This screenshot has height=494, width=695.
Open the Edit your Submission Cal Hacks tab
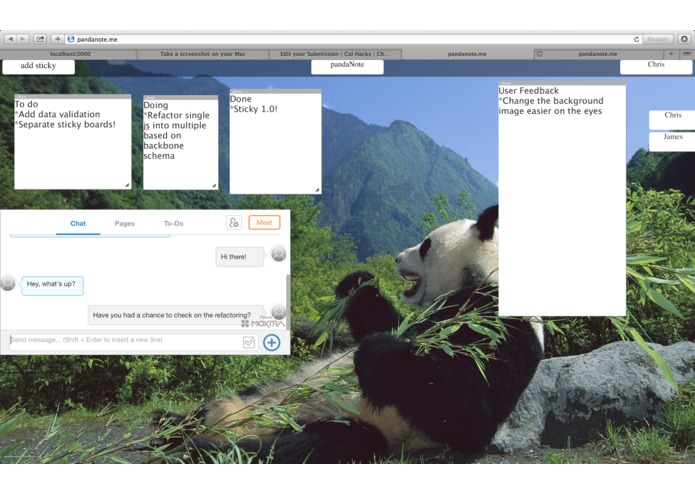(x=335, y=54)
